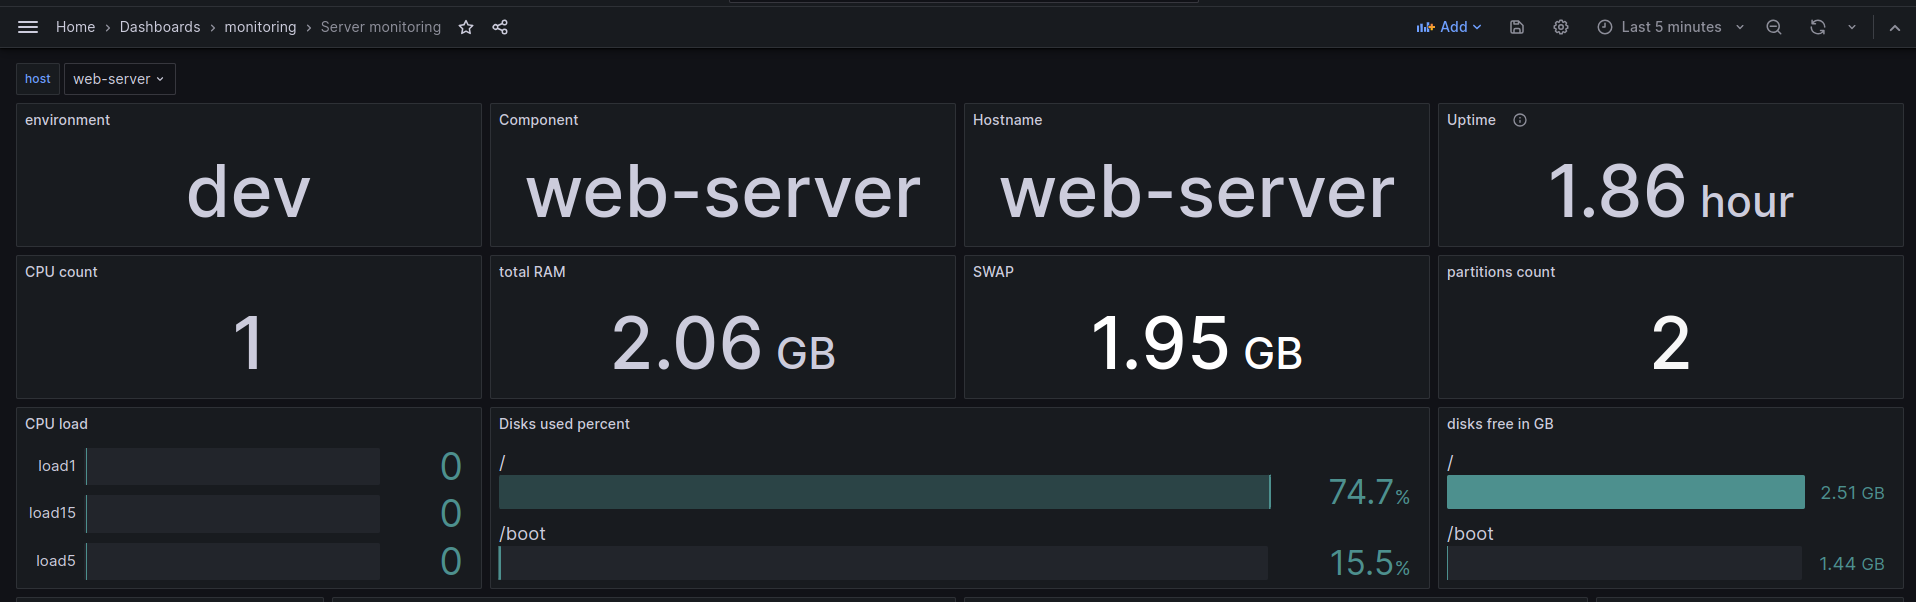This screenshot has height=602, width=1916.
Task: Go to Home breadcrumb
Action: tap(75, 27)
